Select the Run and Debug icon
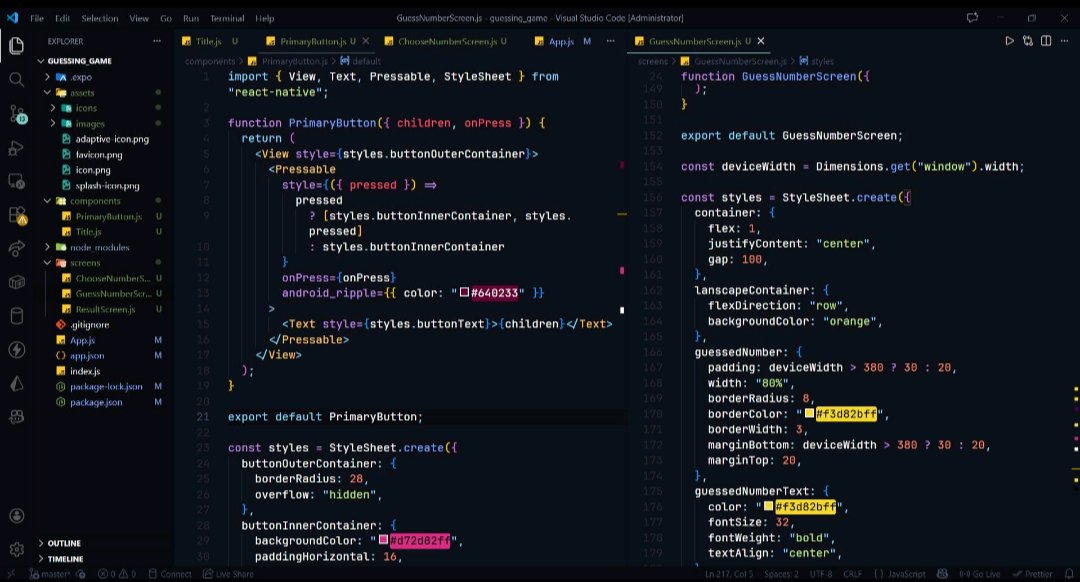Image resolution: width=1080 pixels, height=582 pixels. pyautogui.click(x=15, y=150)
